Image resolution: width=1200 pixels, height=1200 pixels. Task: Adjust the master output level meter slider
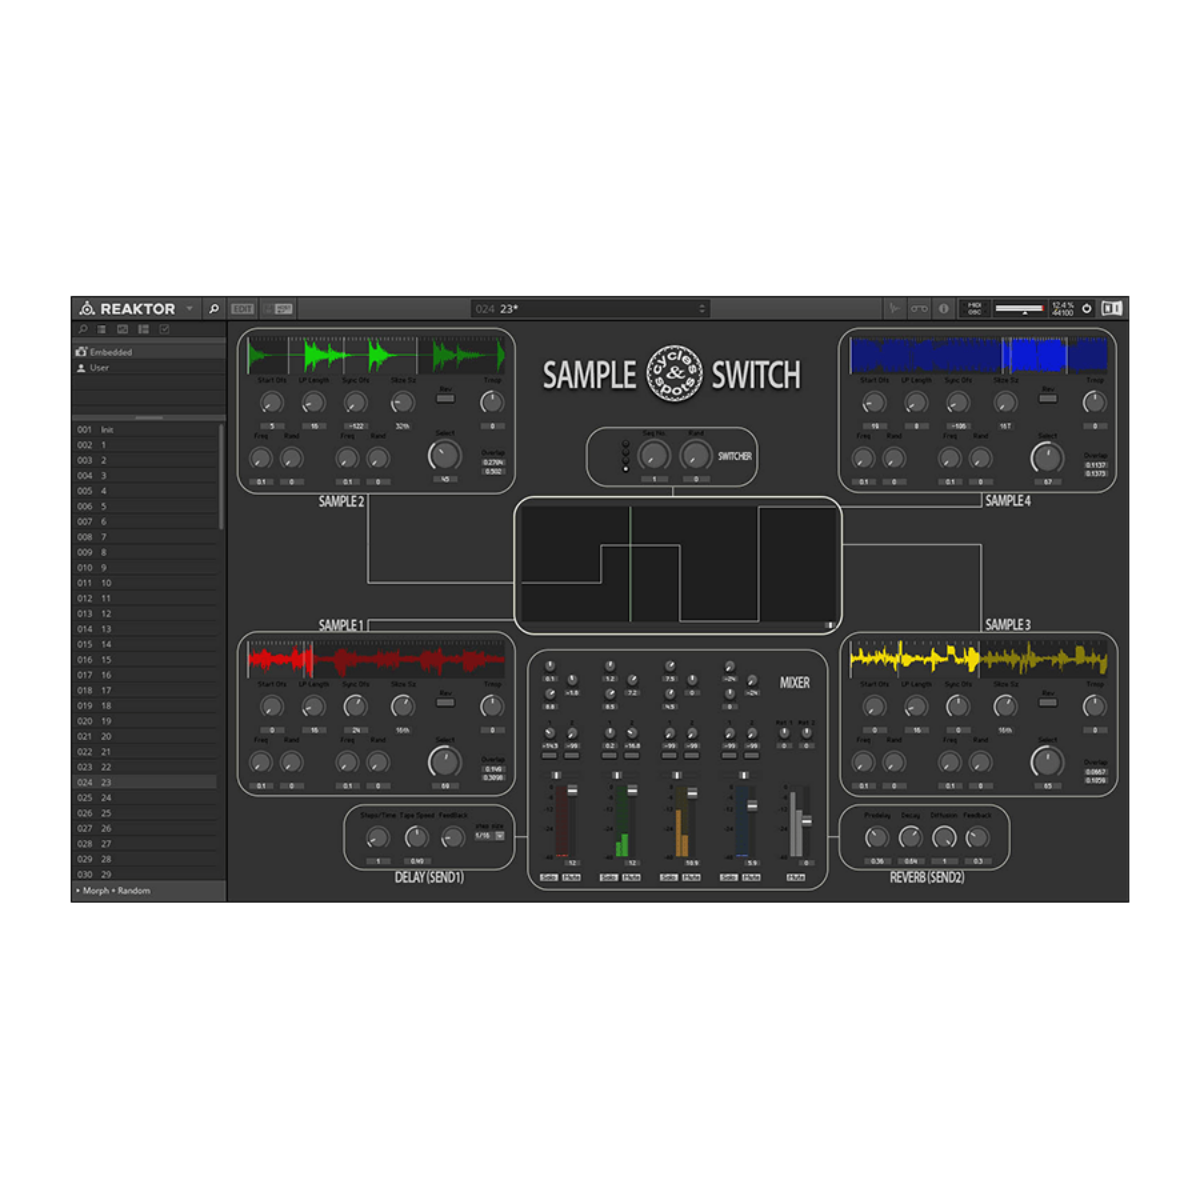pos(1019,309)
